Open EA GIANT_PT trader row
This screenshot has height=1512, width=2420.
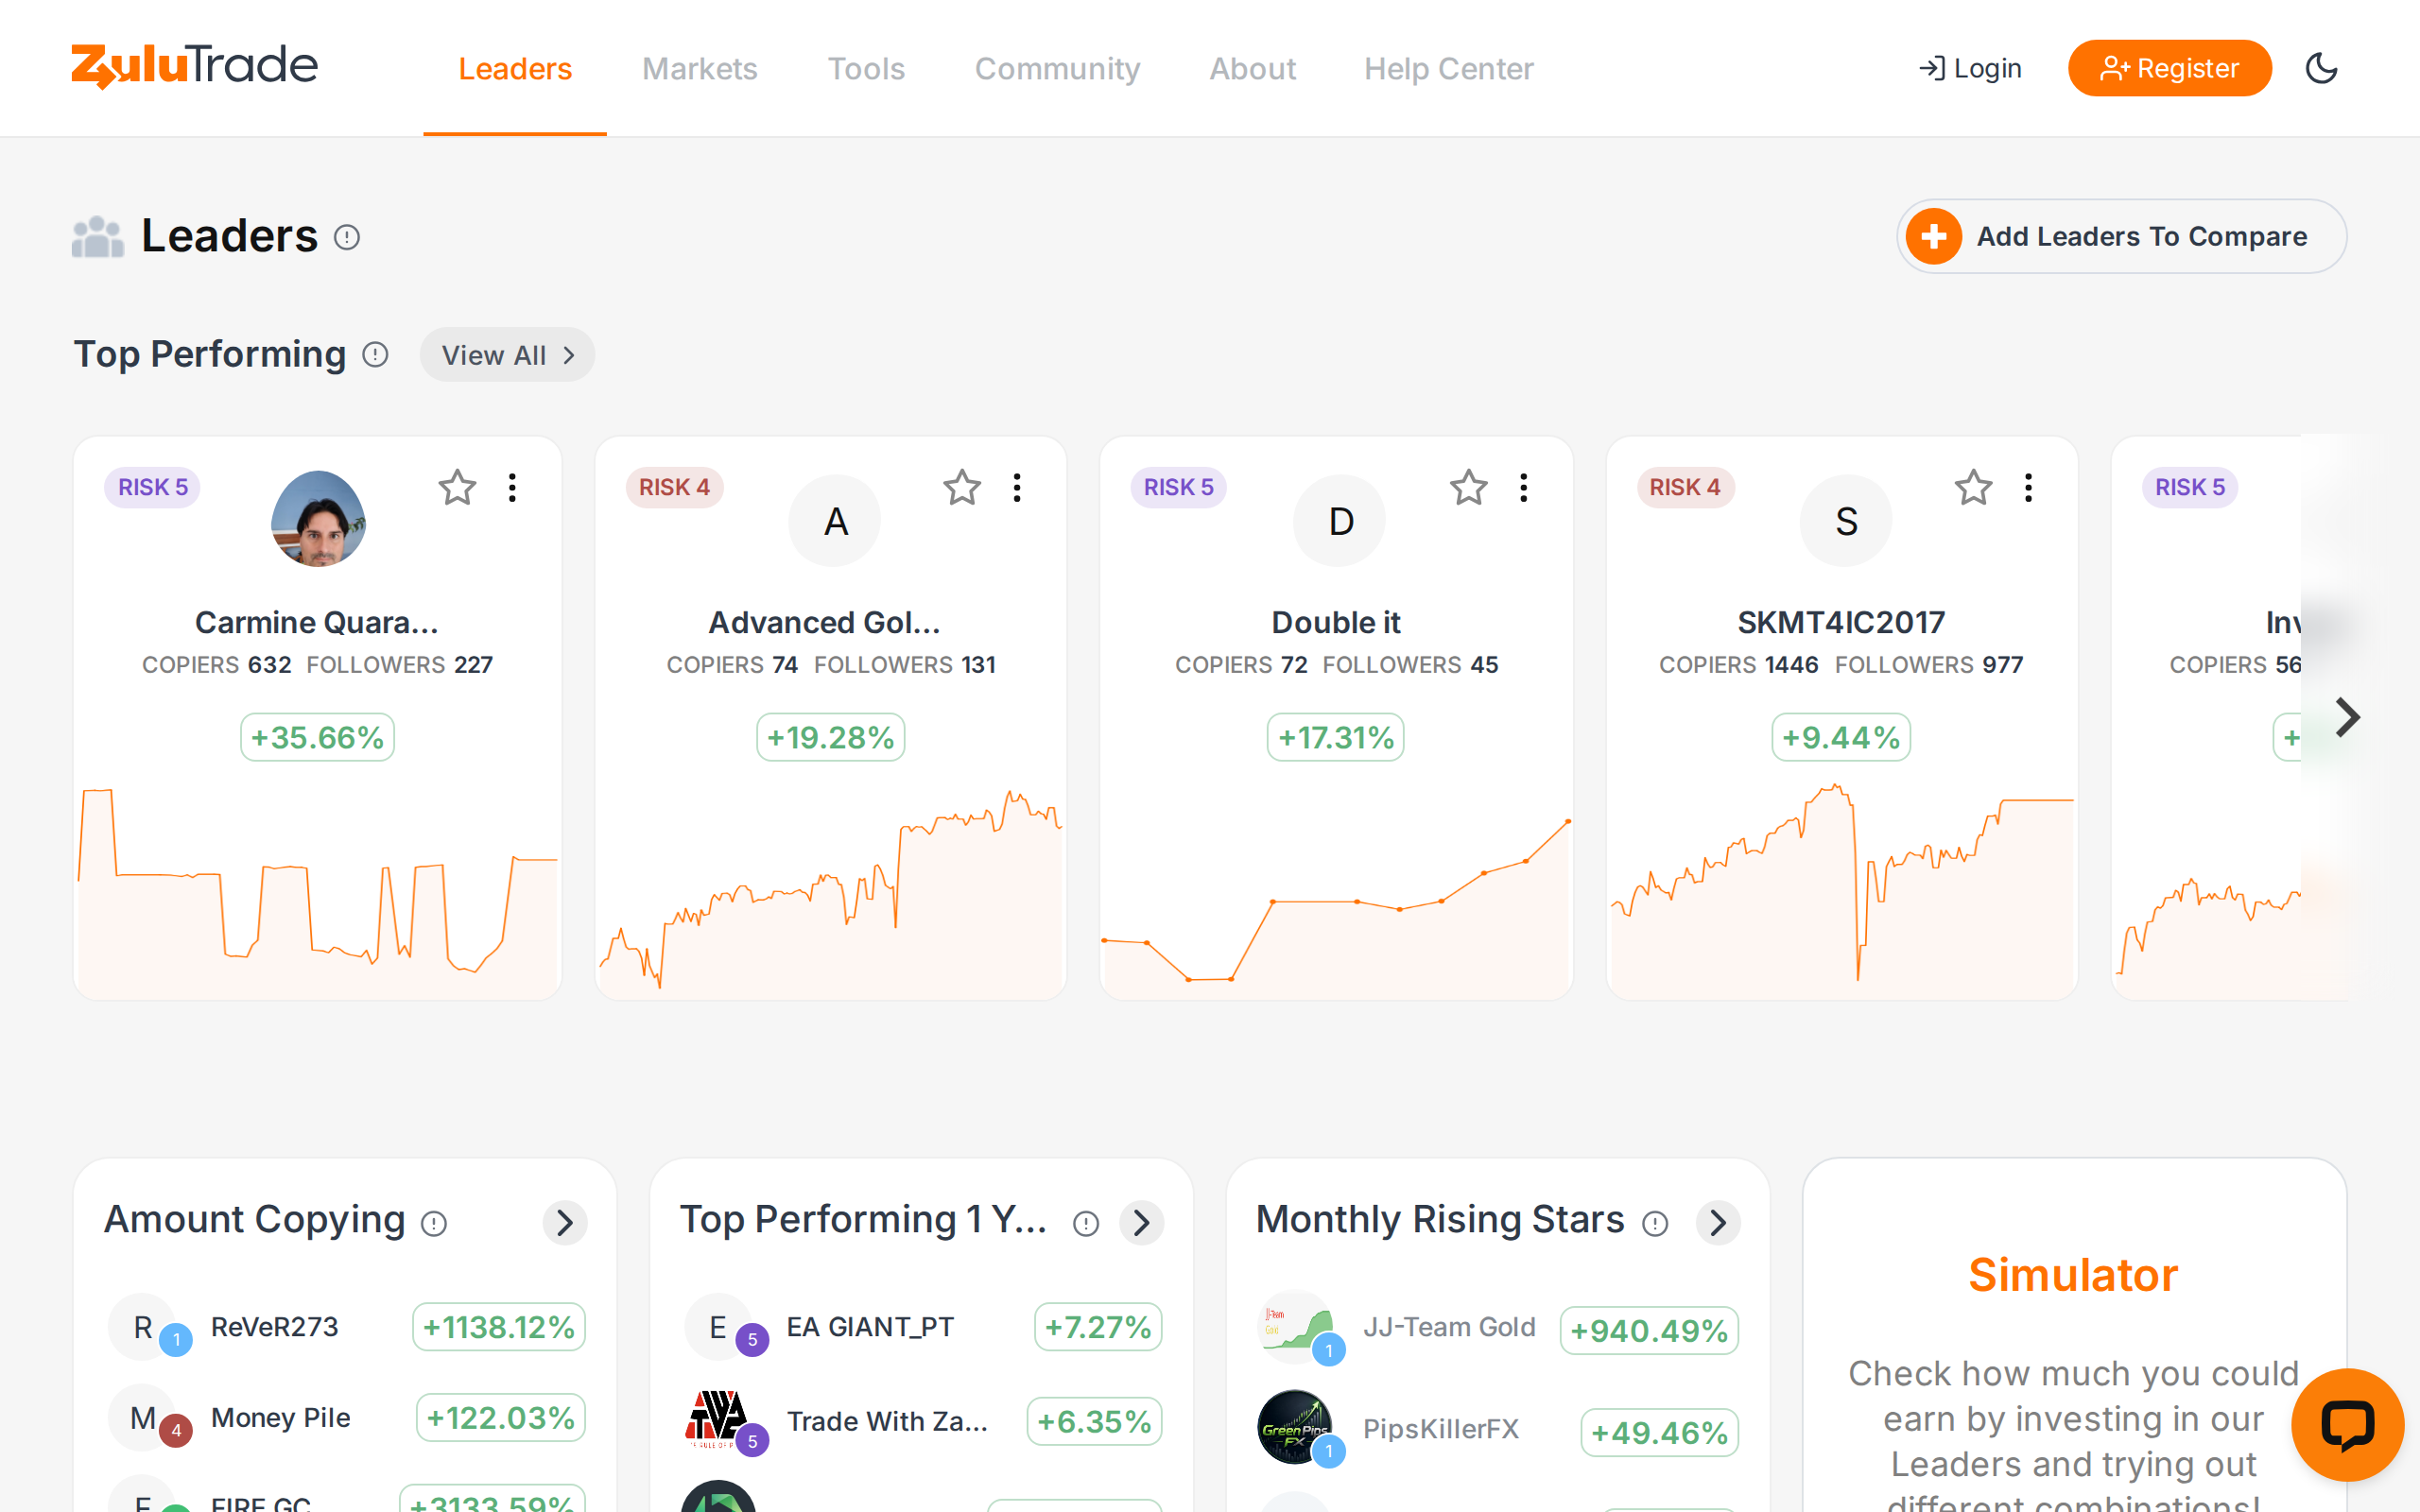921,1327
